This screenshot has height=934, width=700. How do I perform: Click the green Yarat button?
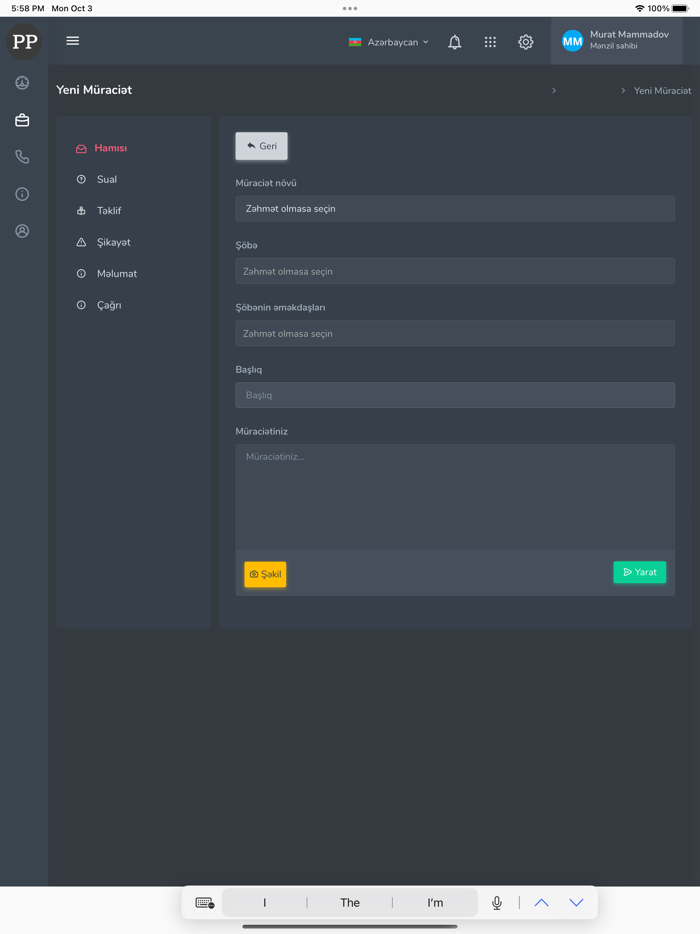tap(640, 572)
